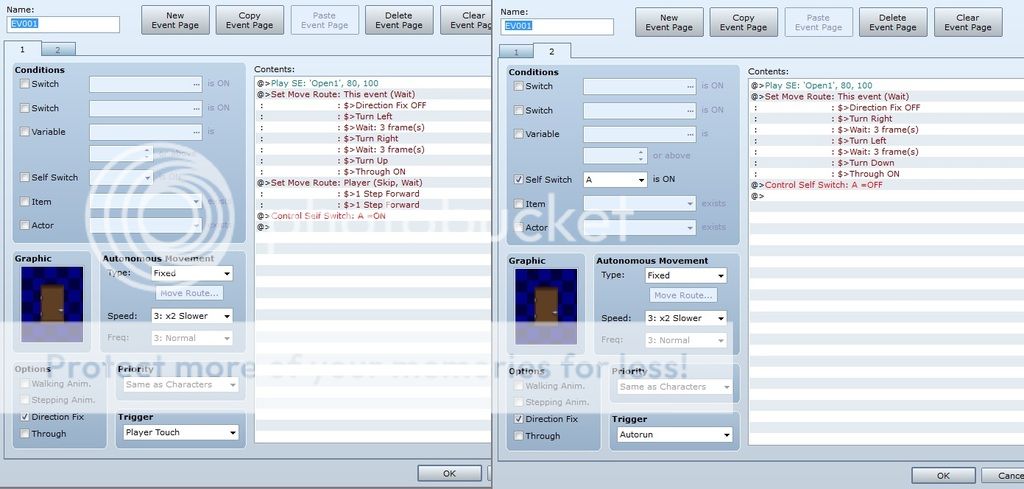Open the Autorun trigger dropdown

point(672,435)
